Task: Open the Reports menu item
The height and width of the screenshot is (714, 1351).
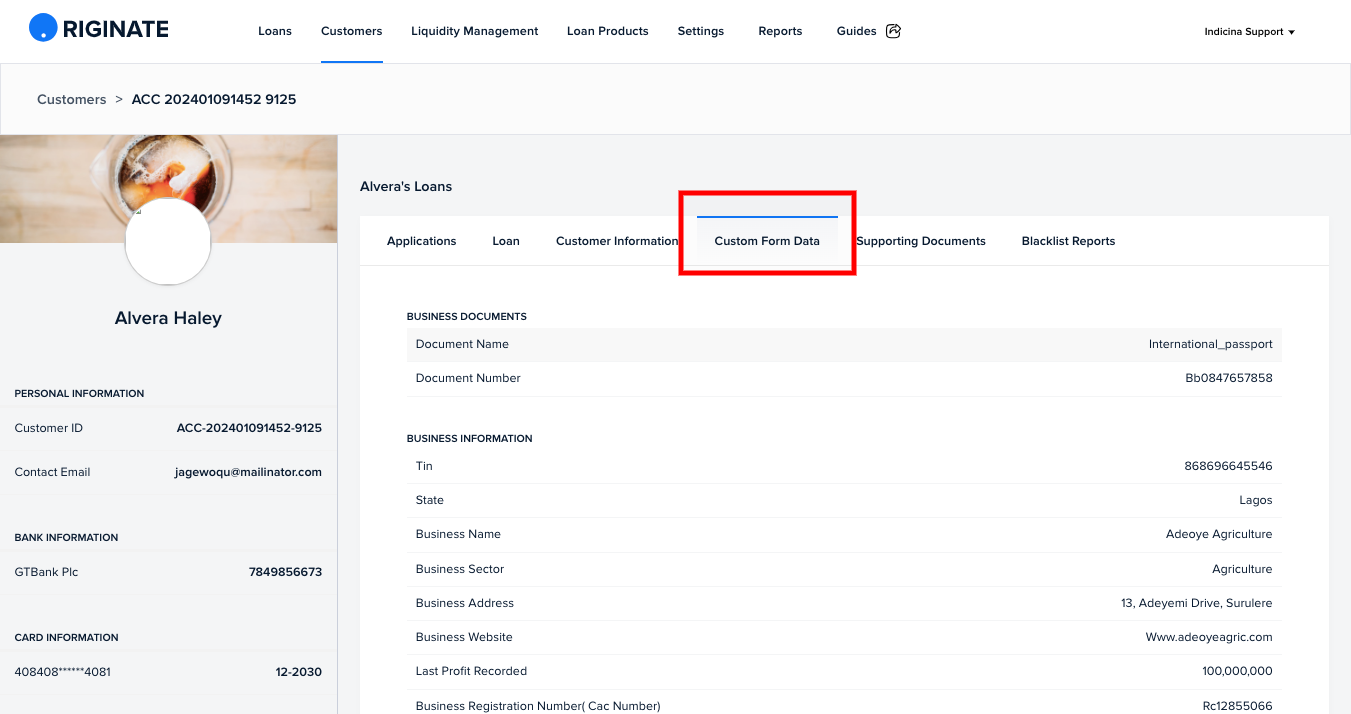Action: pyautogui.click(x=780, y=31)
